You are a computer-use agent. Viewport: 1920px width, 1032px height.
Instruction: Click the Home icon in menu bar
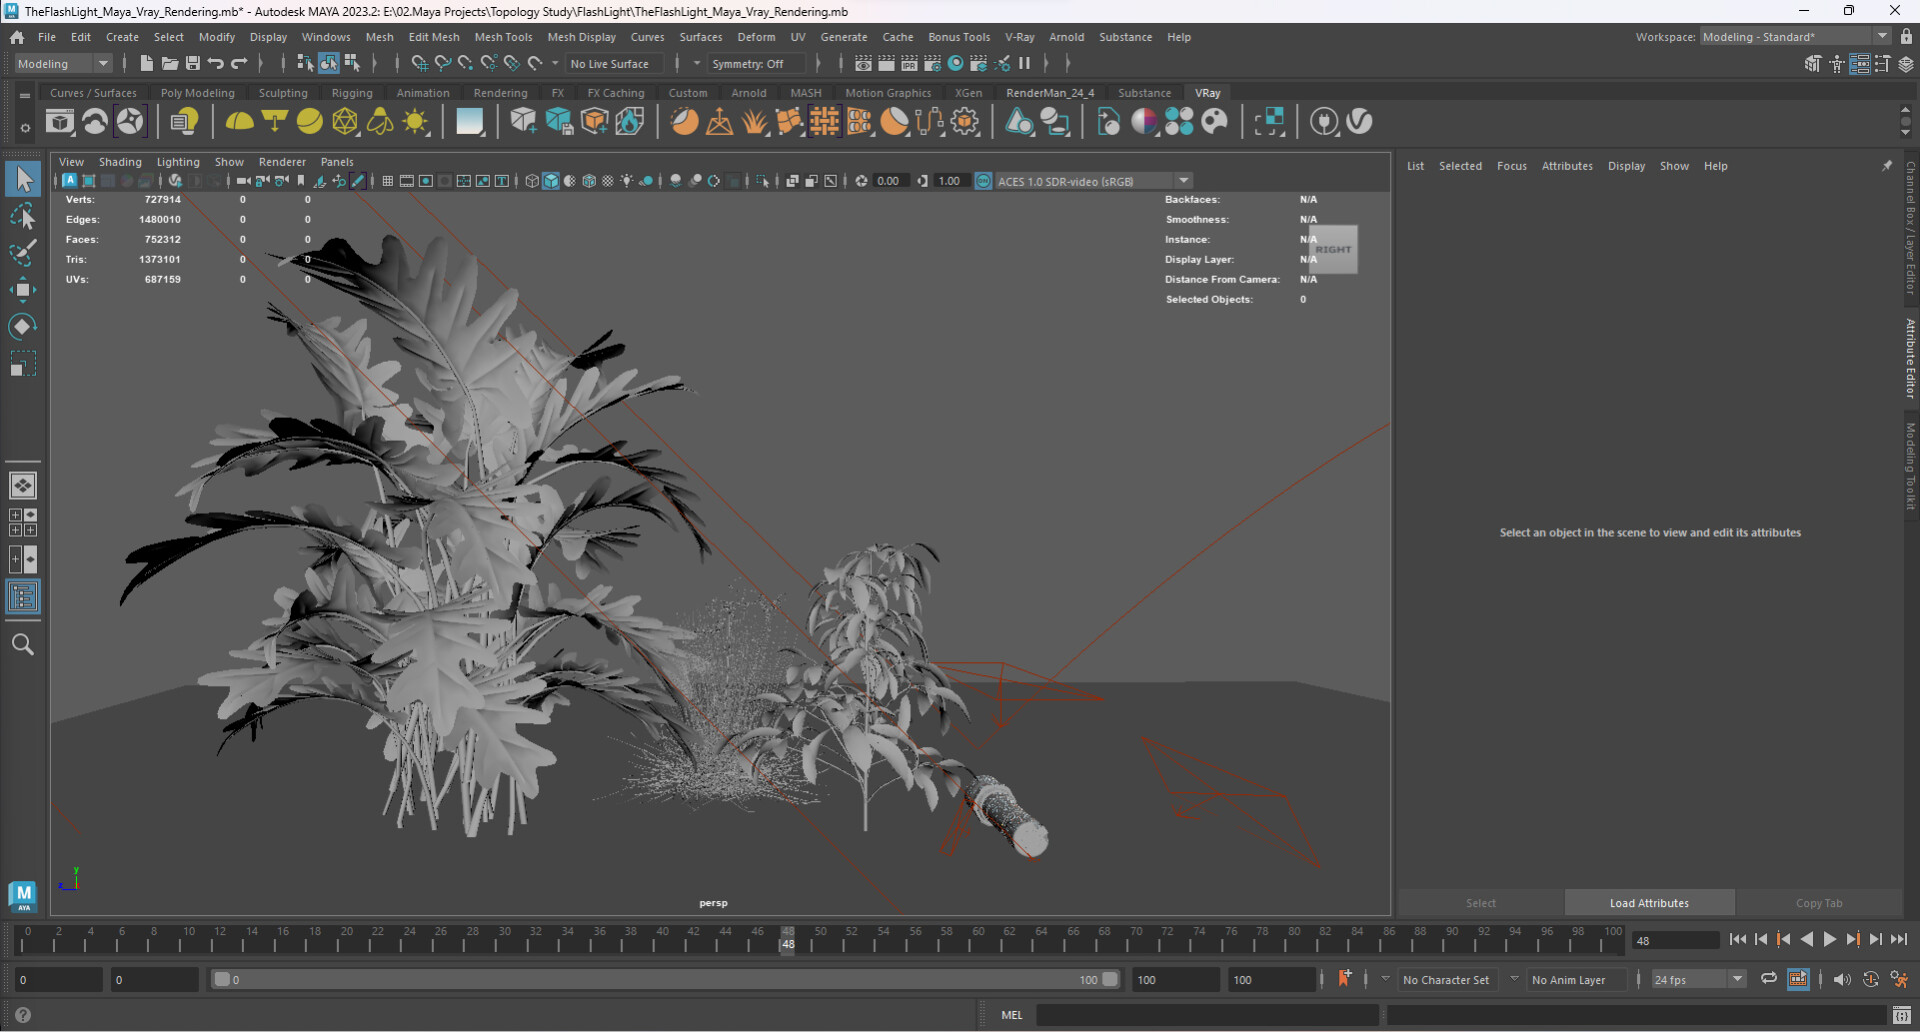[x=17, y=37]
